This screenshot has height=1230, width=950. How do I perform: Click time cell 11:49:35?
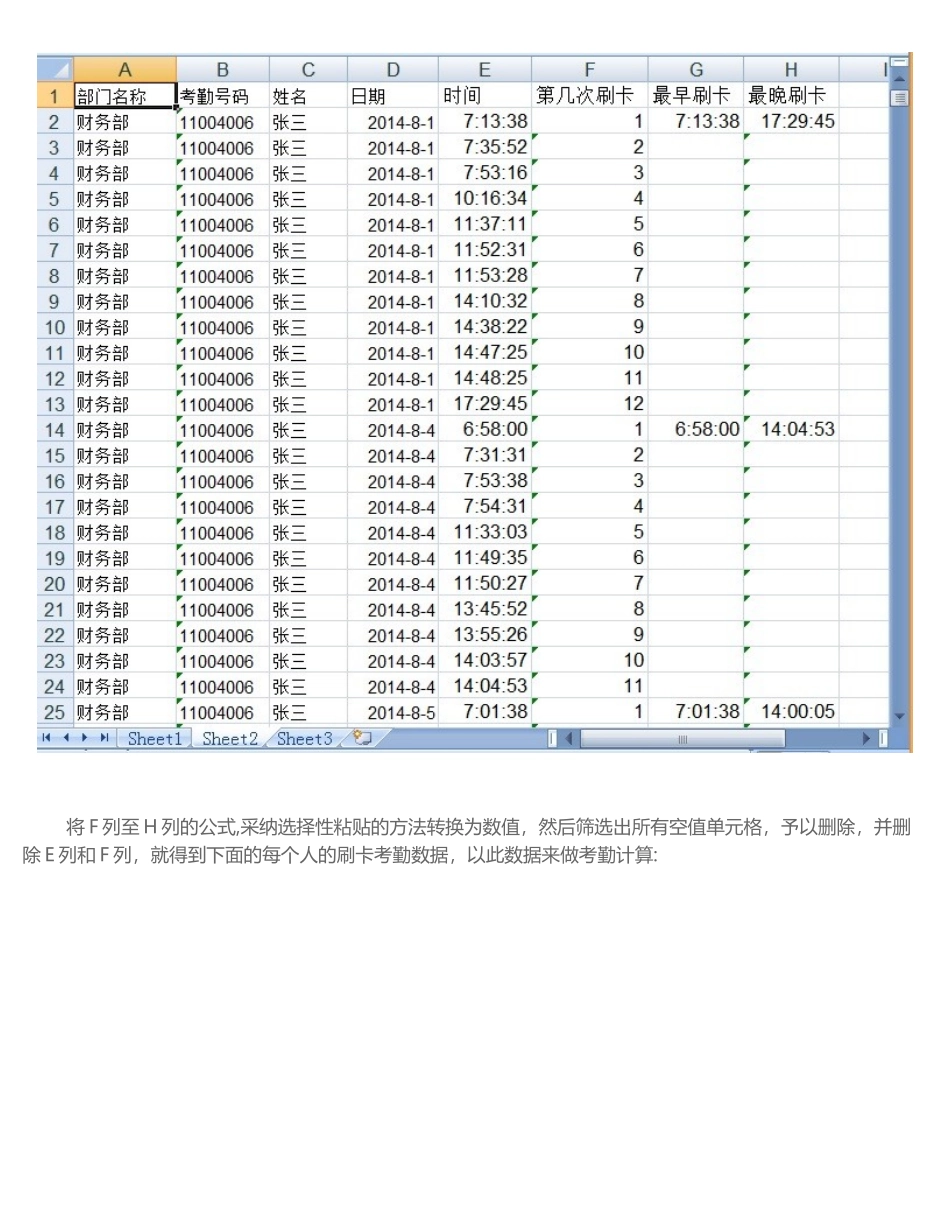pos(485,558)
